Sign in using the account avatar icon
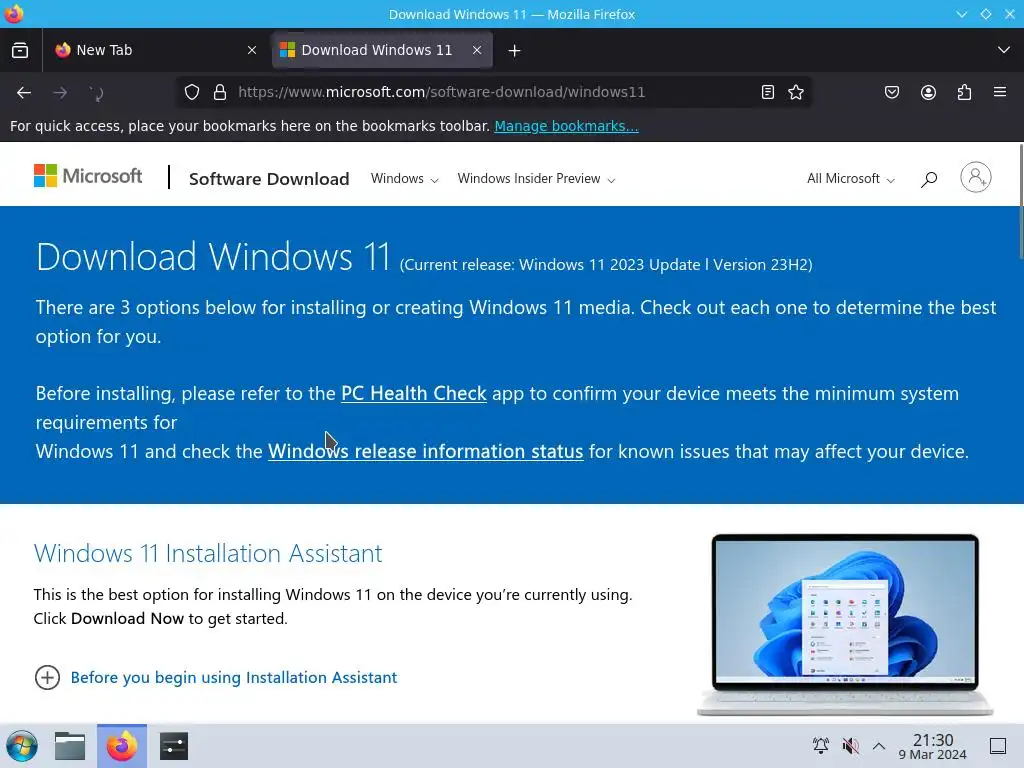The image size is (1024, 768). (976, 177)
